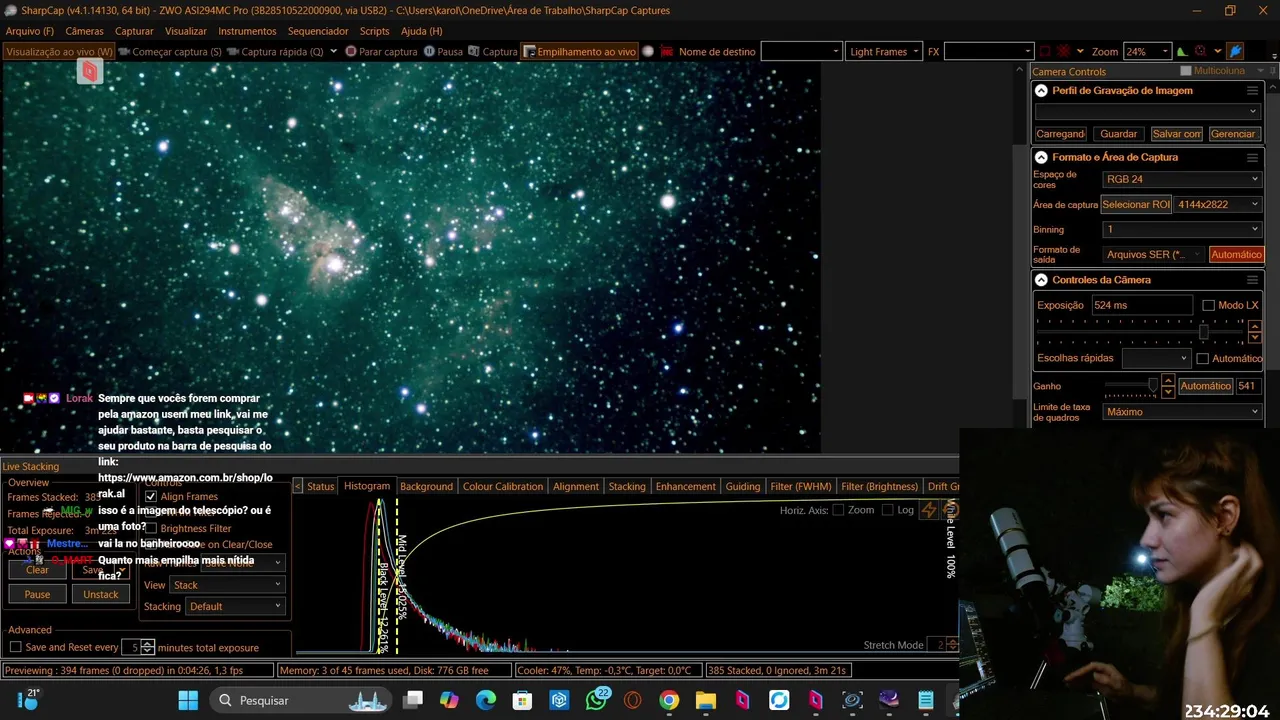1280x720 pixels.
Task: Open Opera browser from the taskbar
Action: [x=632, y=700]
